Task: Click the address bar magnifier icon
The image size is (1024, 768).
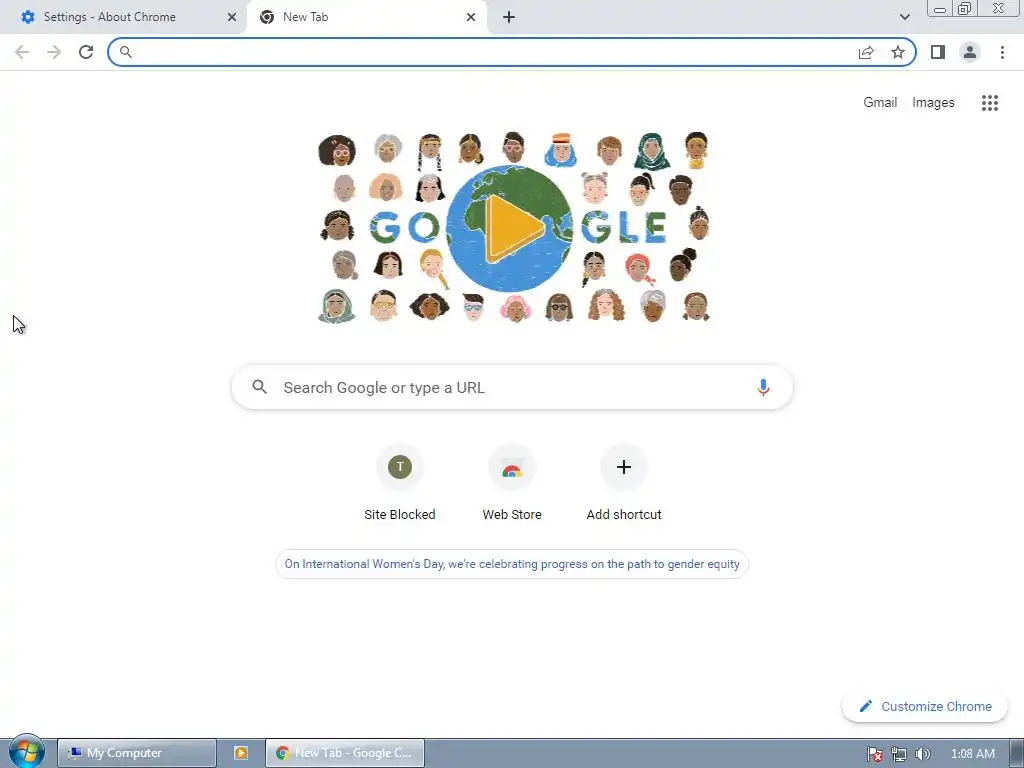Action: pos(125,52)
